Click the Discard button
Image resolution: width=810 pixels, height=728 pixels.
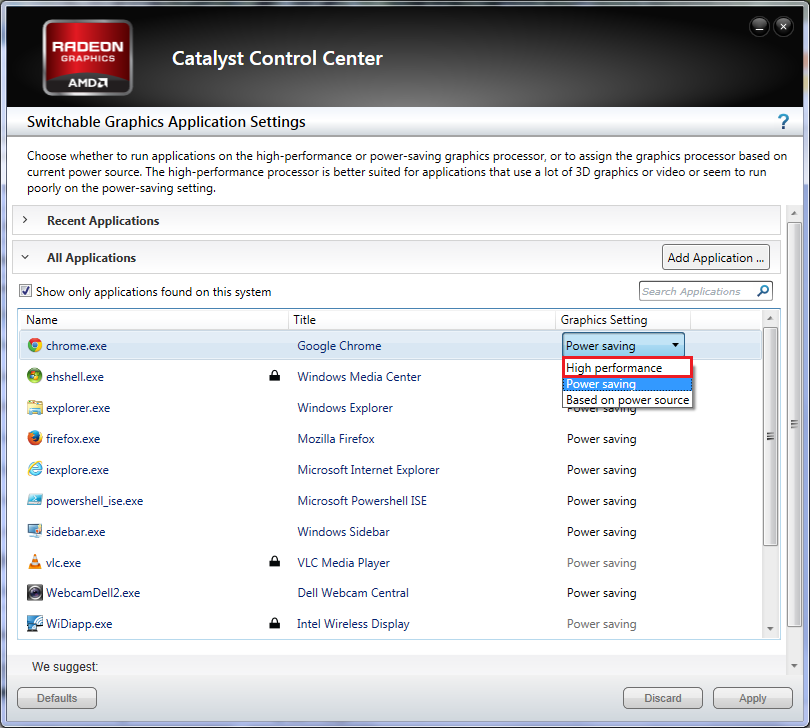click(x=663, y=698)
